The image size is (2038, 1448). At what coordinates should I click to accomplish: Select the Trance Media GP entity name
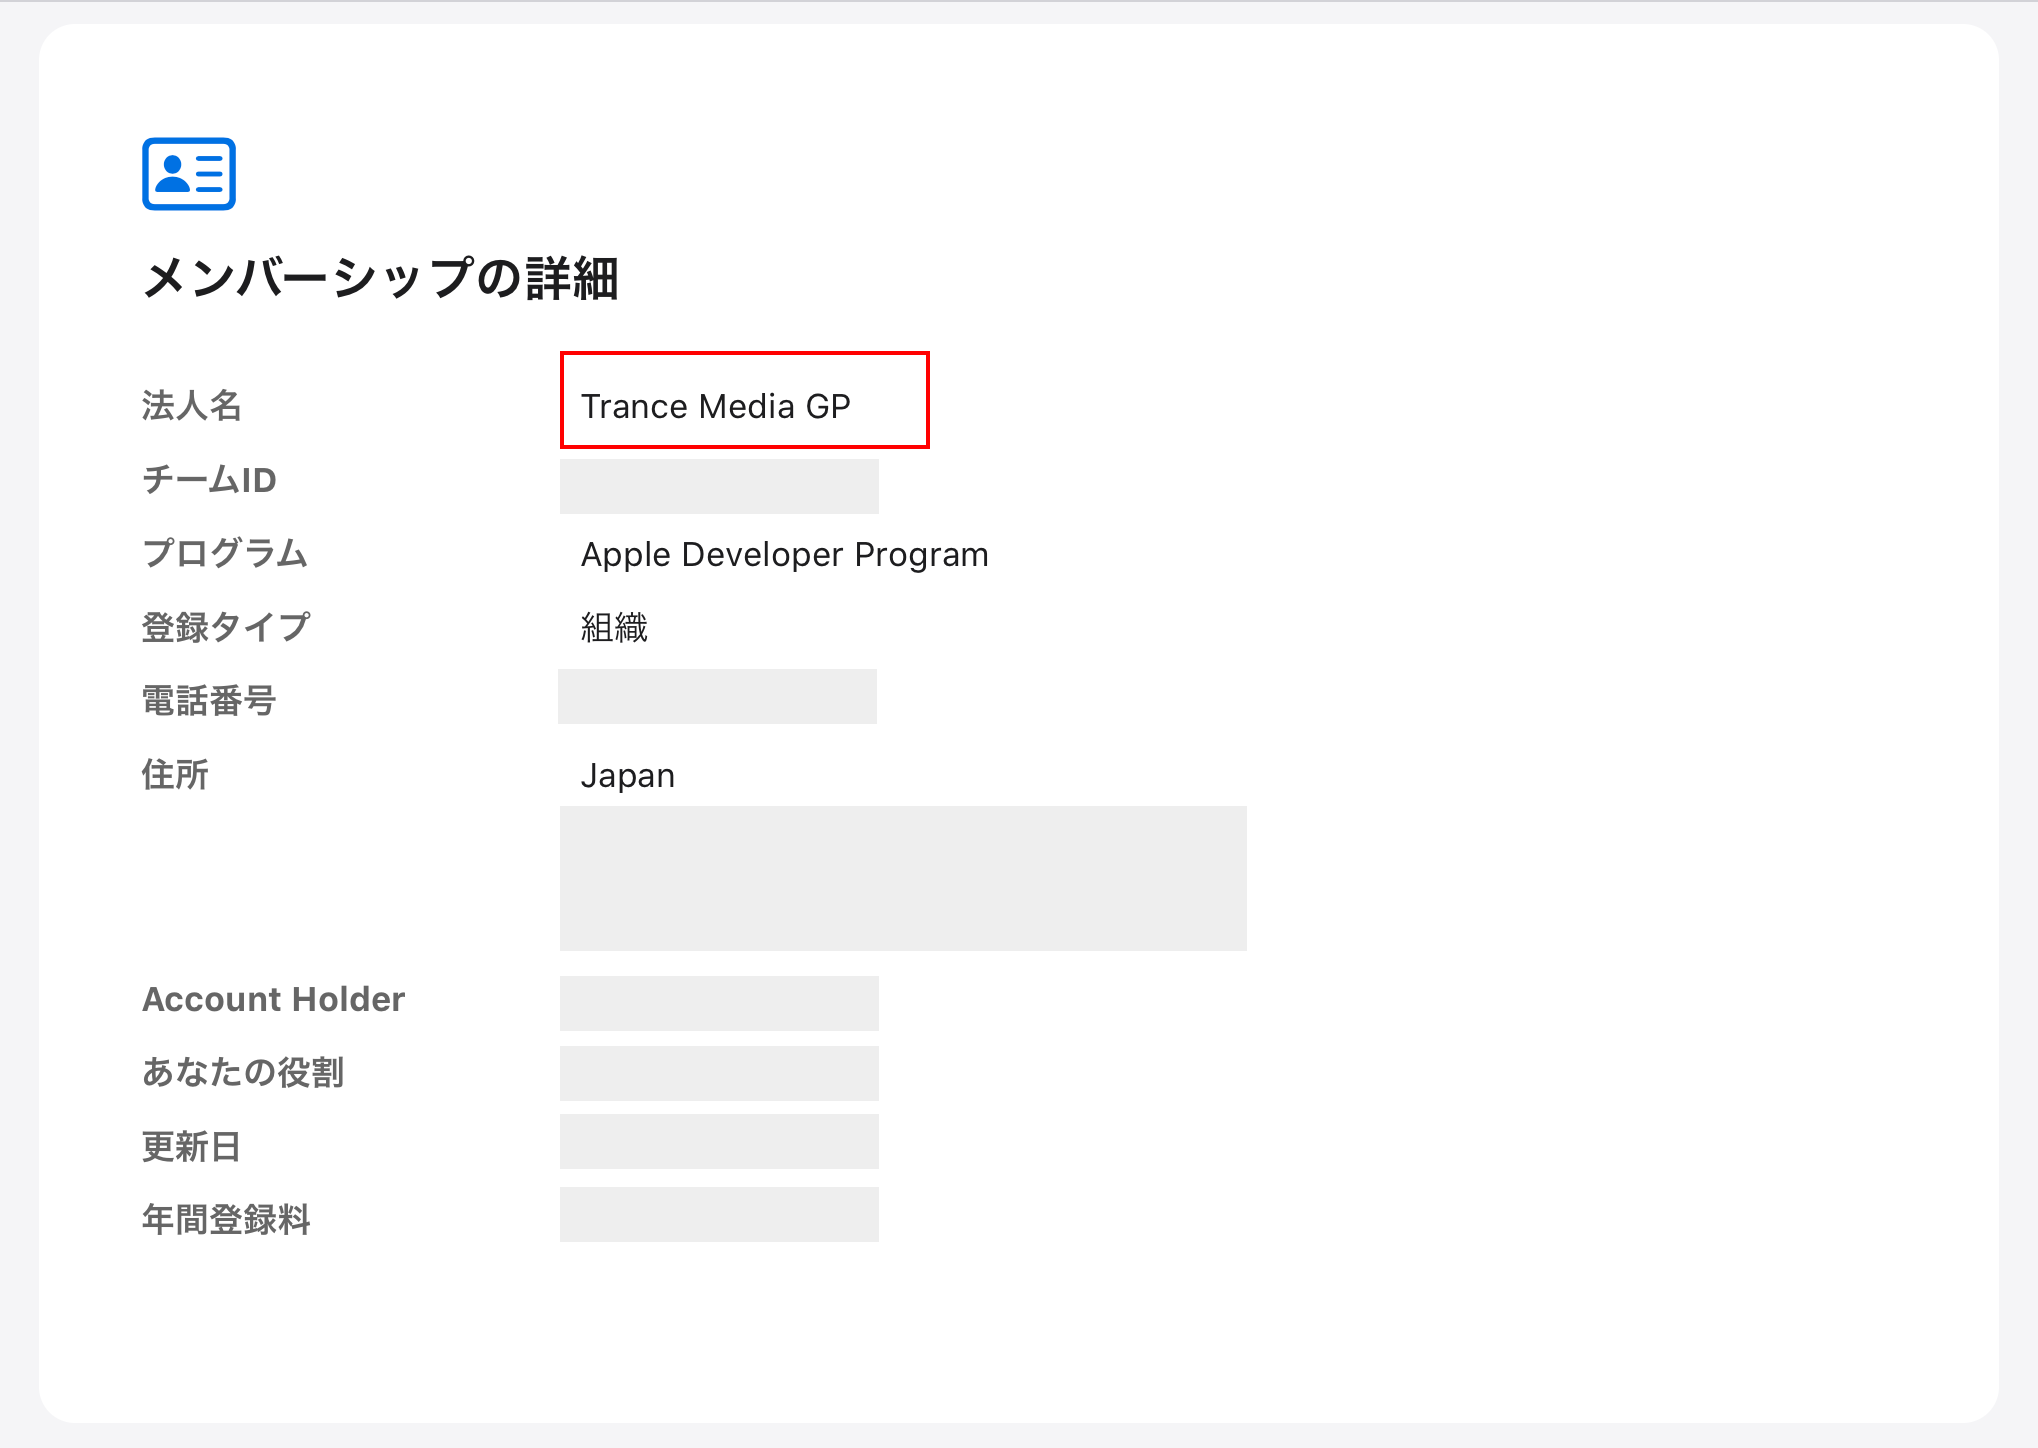(716, 406)
